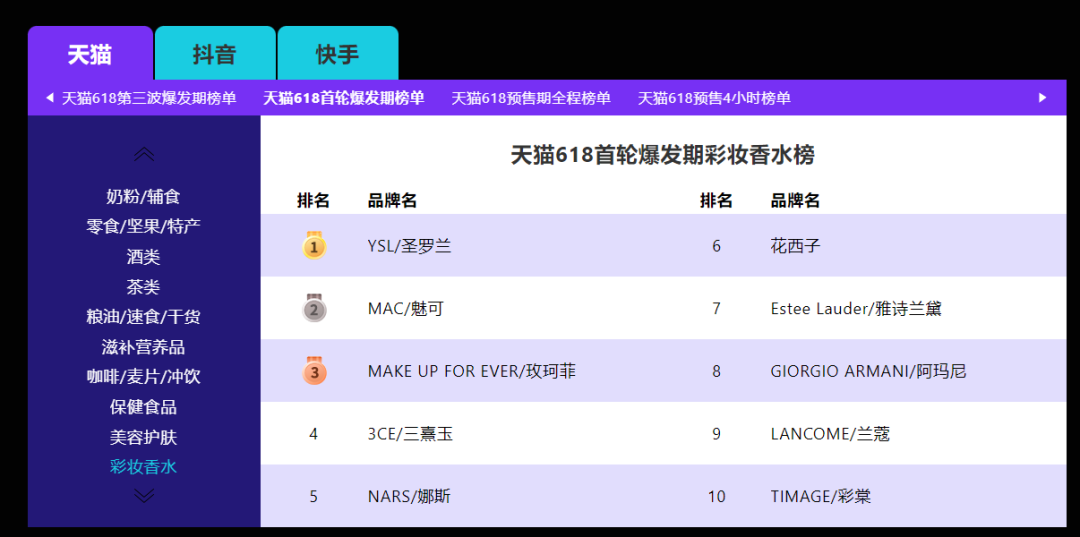Click Estee Lauder/雅诗兰黛 brand name

tap(856, 308)
